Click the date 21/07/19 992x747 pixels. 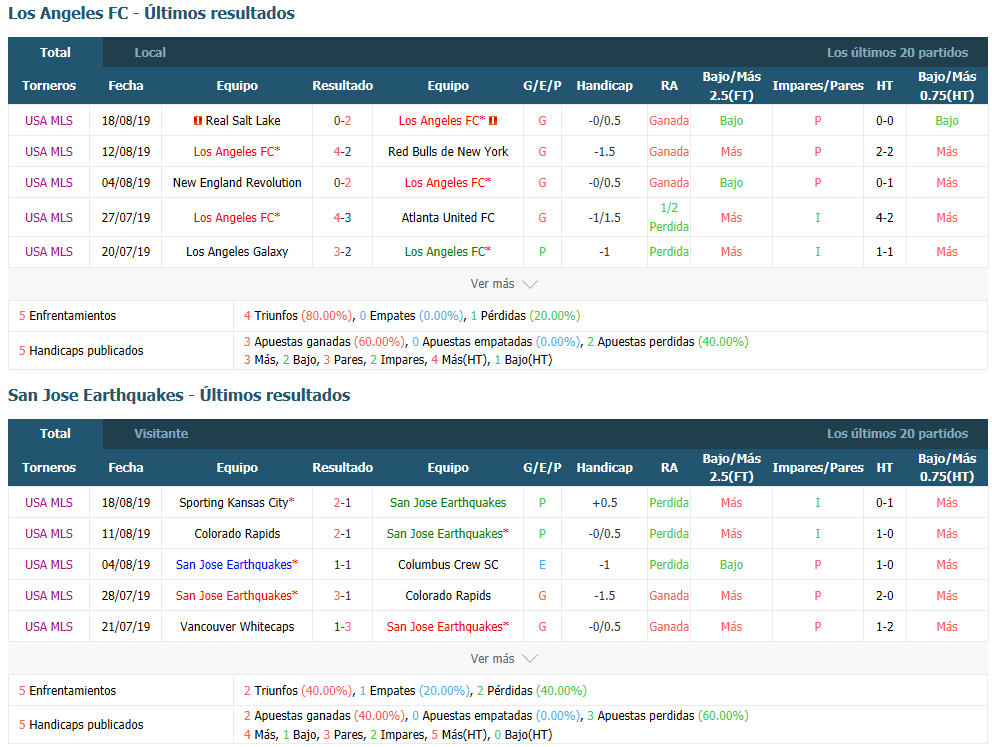click(126, 627)
